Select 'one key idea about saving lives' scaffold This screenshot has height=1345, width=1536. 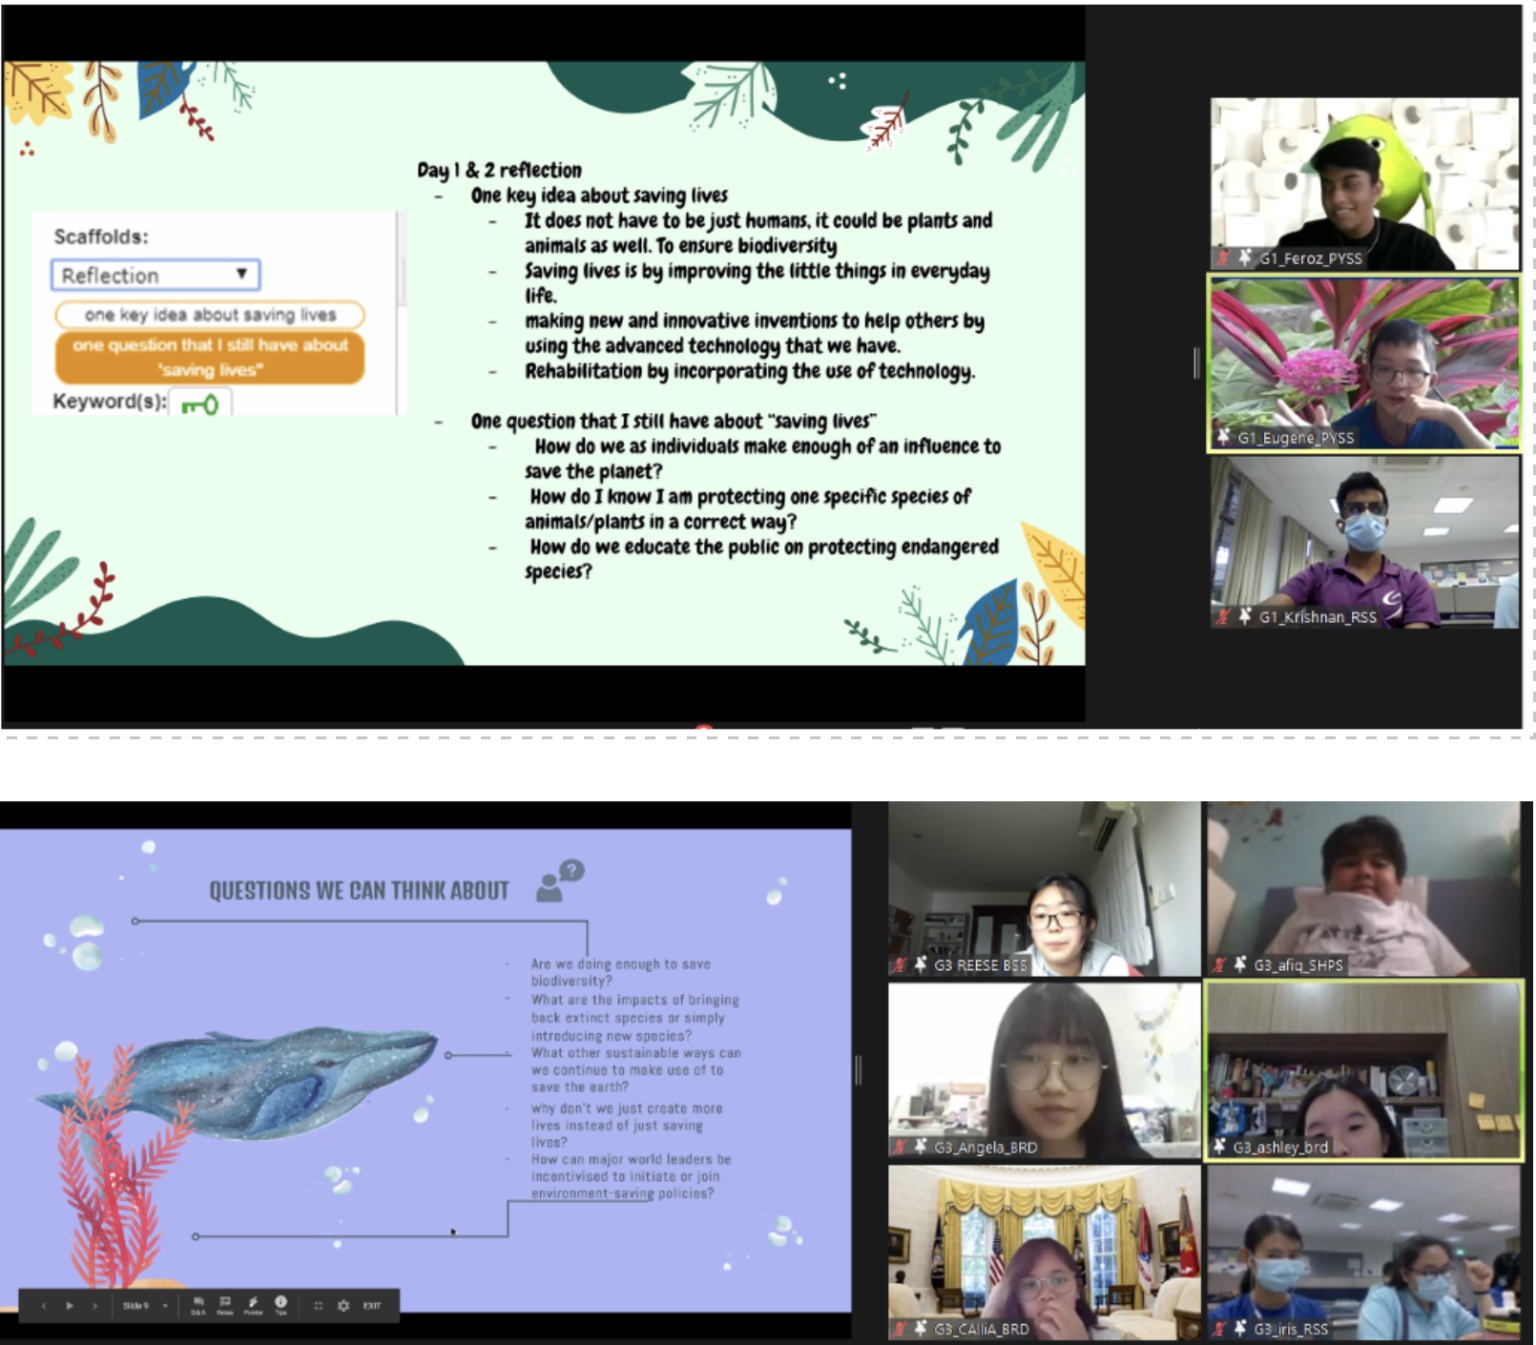(x=210, y=315)
